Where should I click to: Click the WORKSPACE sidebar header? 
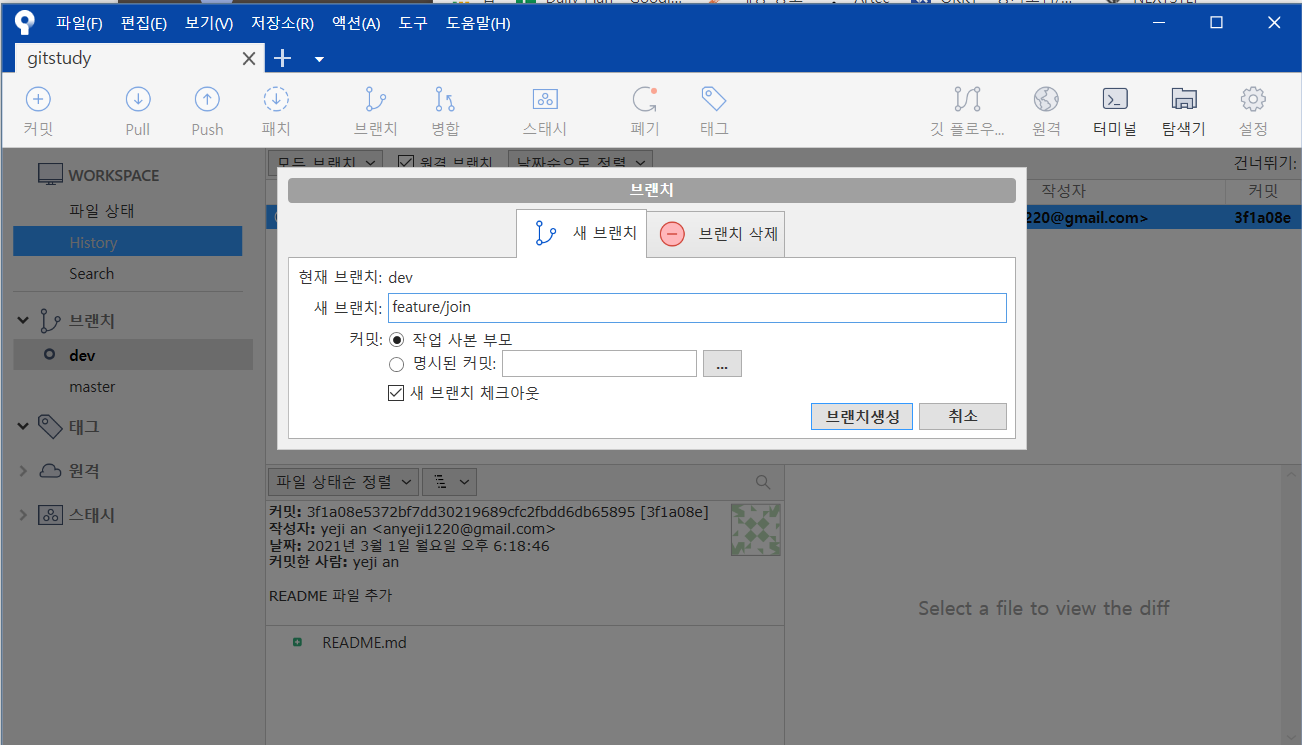tap(113, 175)
